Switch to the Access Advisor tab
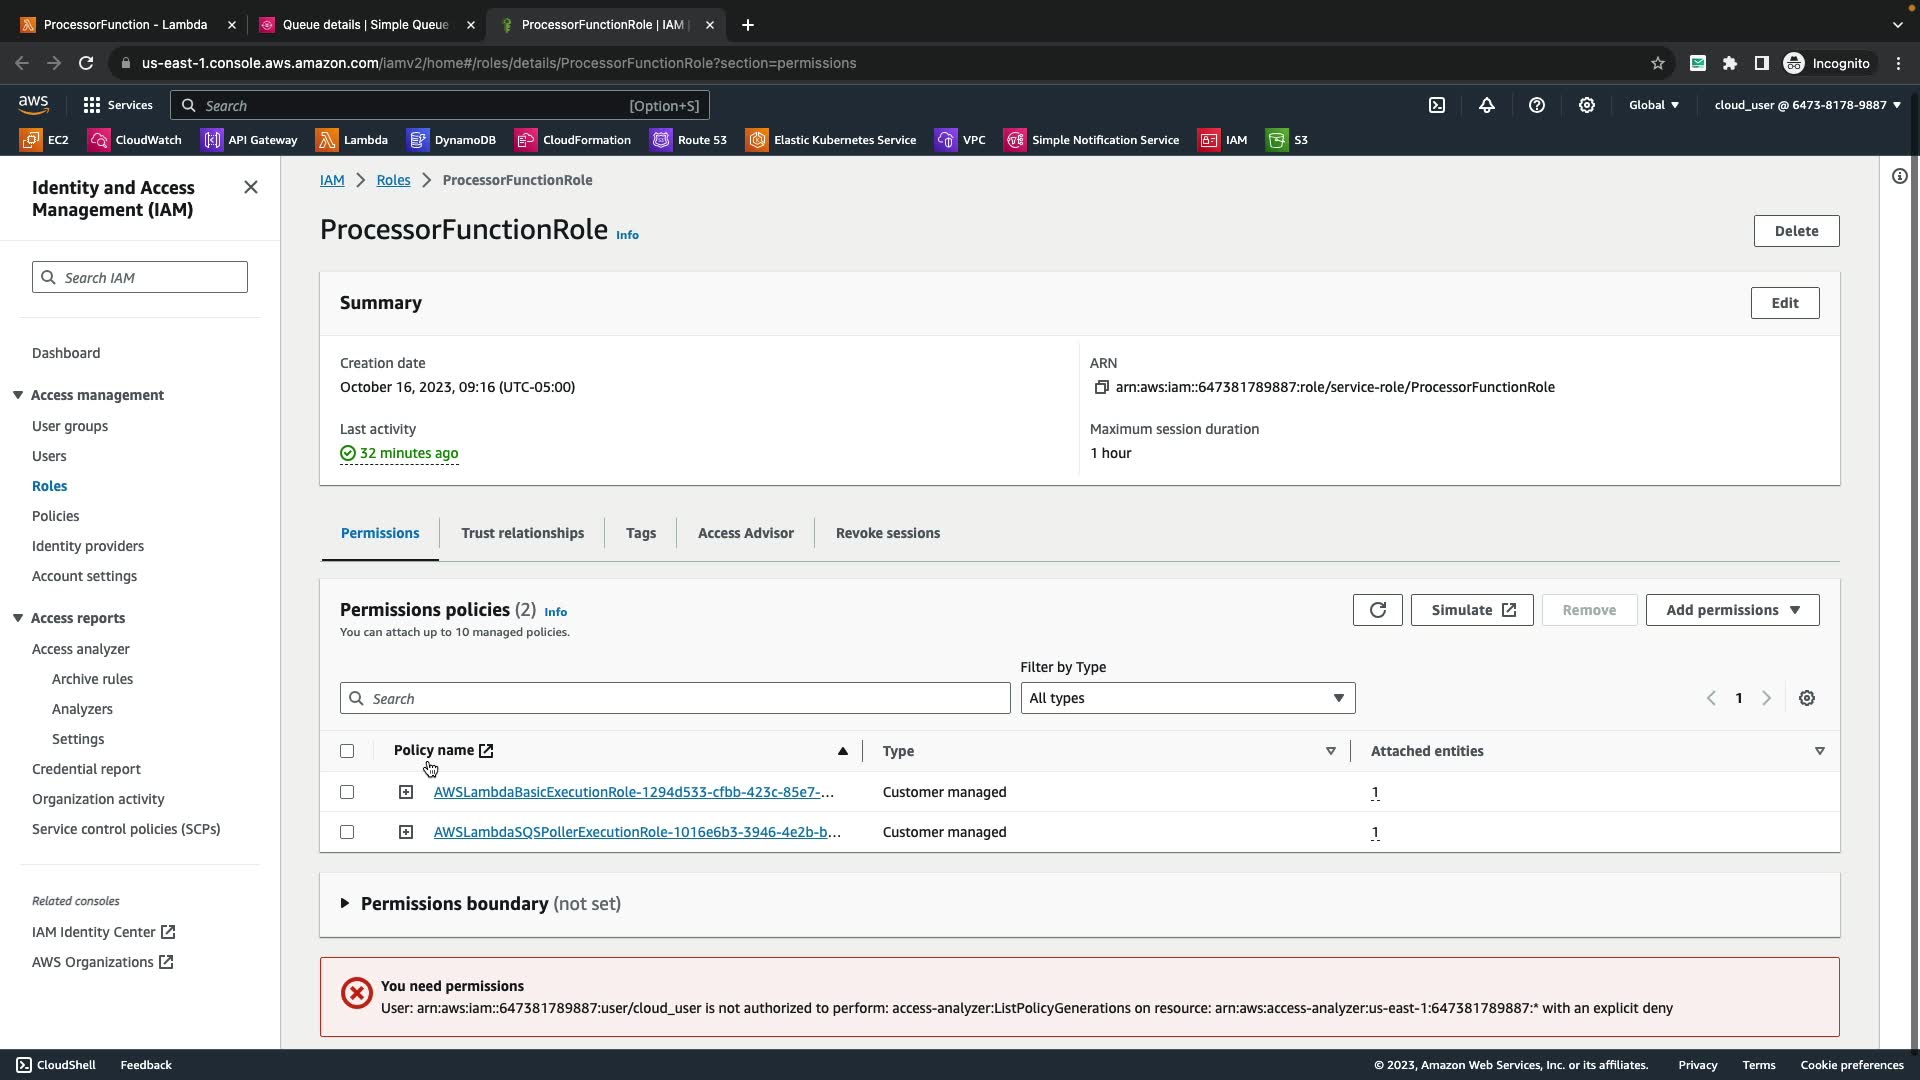 coord(745,533)
